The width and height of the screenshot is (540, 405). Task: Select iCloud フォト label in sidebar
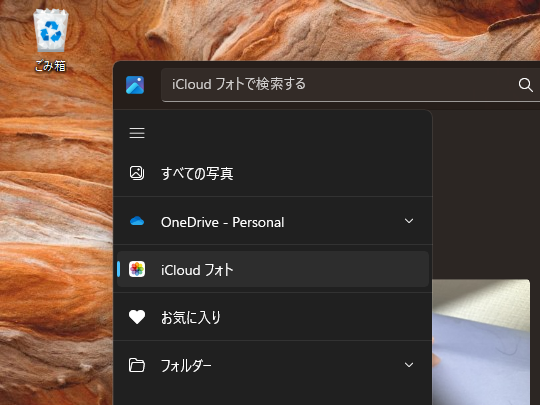point(197,270)
